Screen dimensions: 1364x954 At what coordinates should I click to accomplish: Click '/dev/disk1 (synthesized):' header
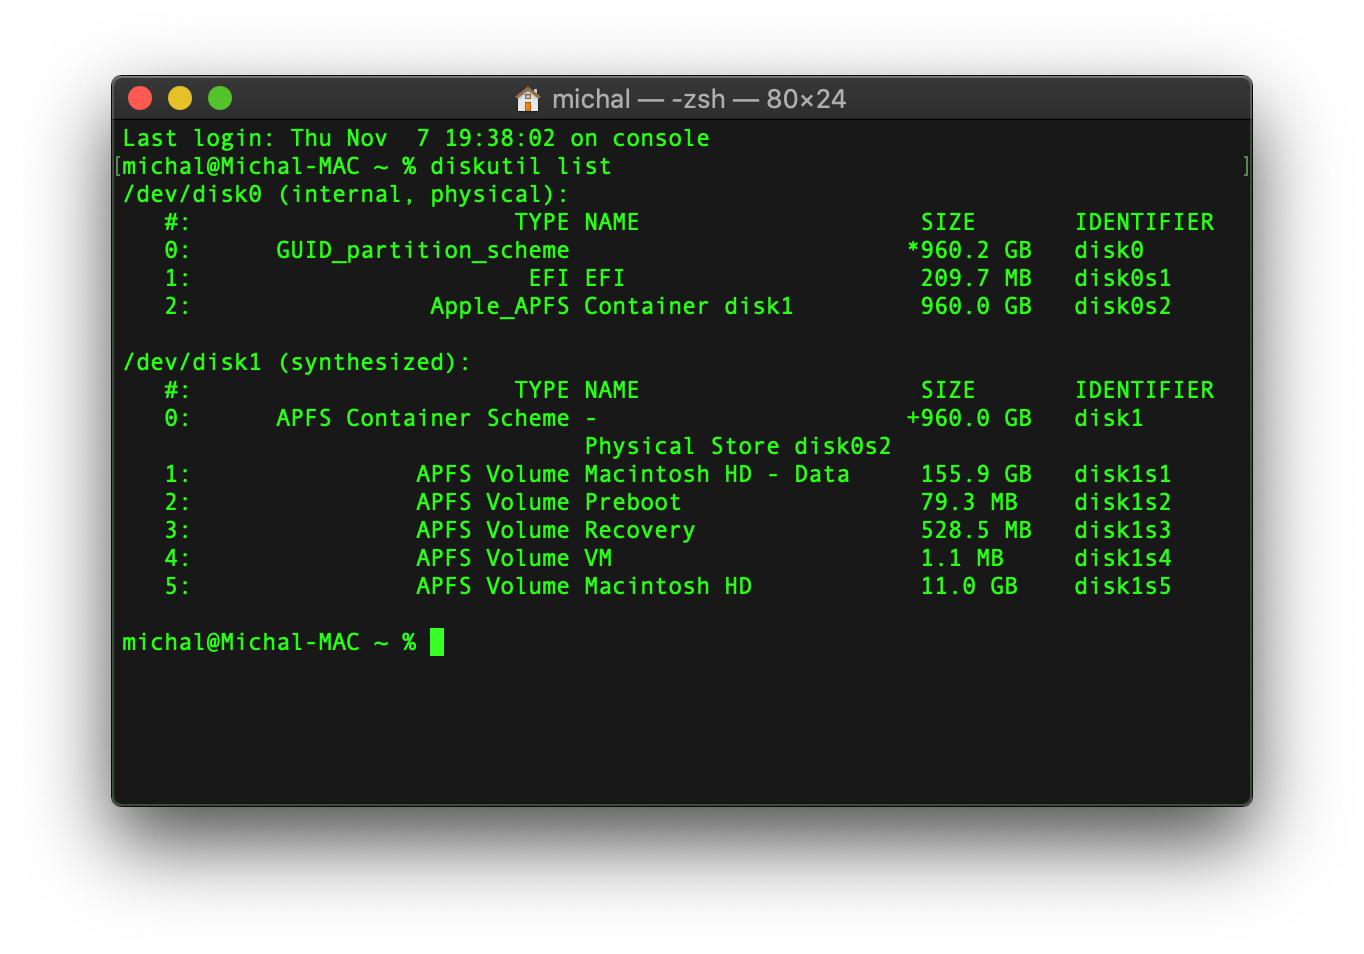pos(296,362)
